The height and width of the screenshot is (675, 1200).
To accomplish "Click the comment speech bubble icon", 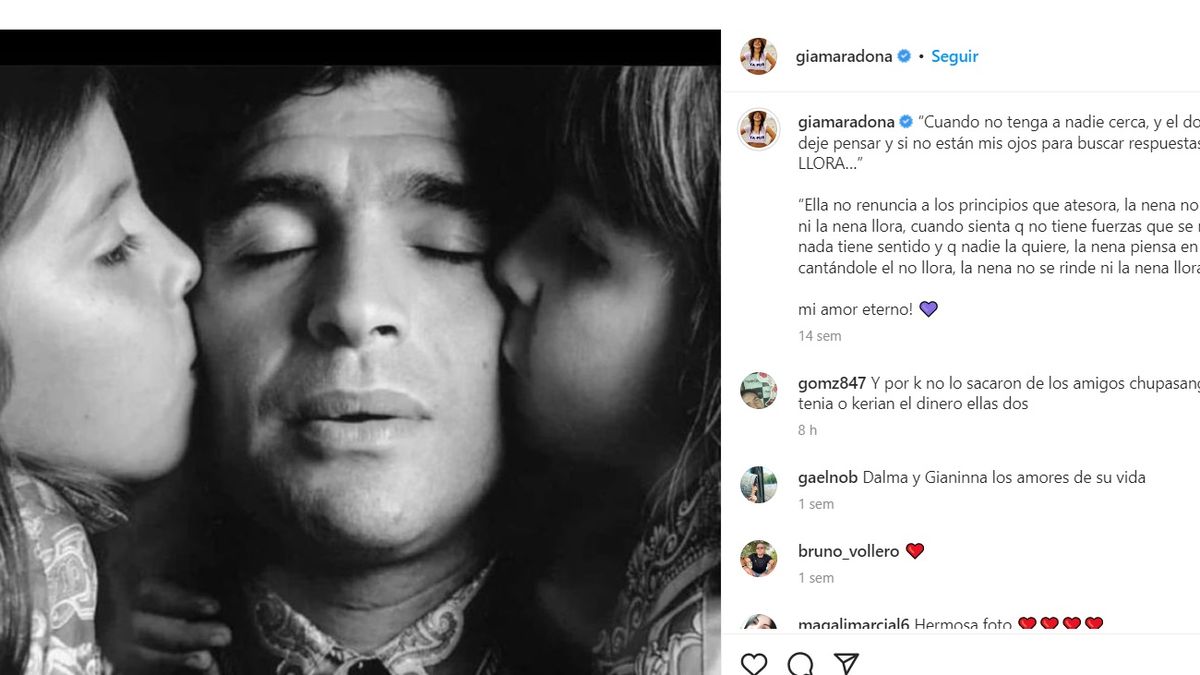I will point(800,663).
